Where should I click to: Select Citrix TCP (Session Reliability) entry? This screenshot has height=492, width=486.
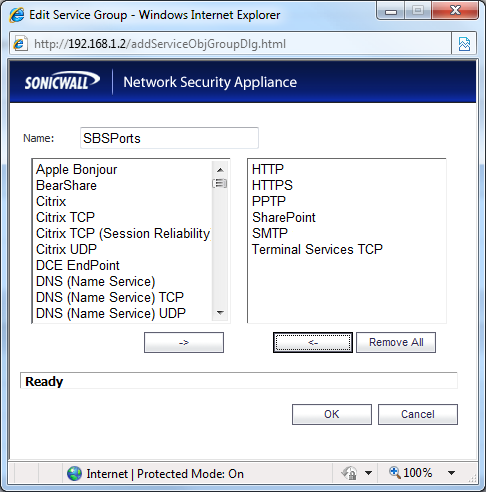(x=123, y=233)
